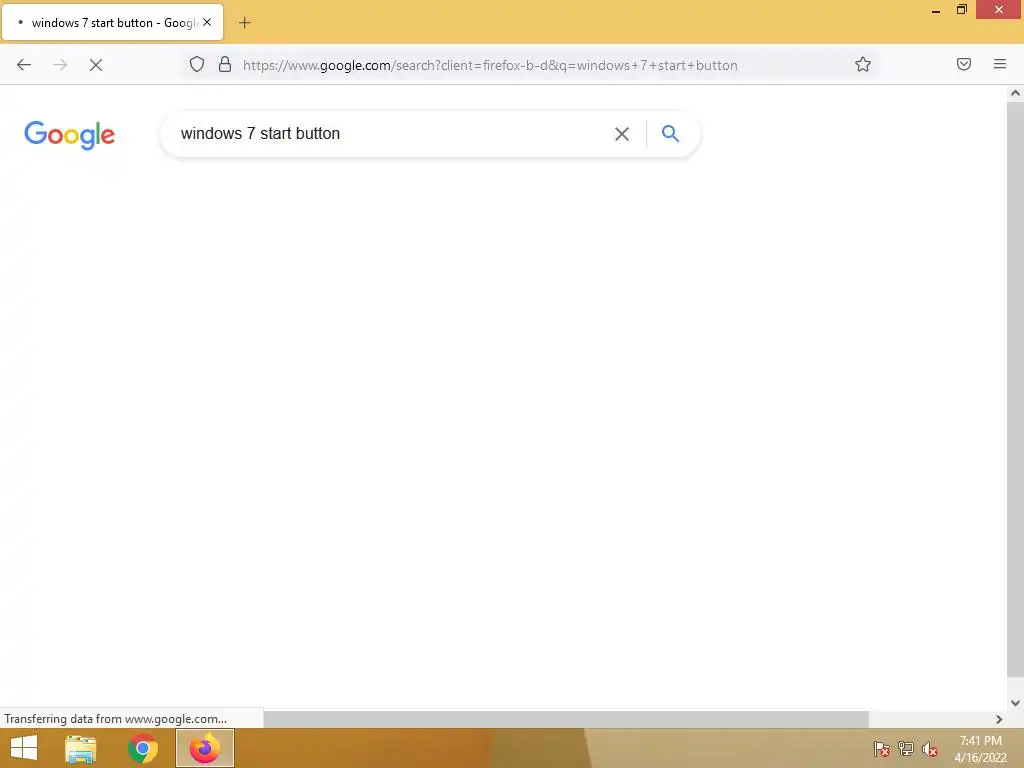Open the tracking protection shield

tap(197, 64)
